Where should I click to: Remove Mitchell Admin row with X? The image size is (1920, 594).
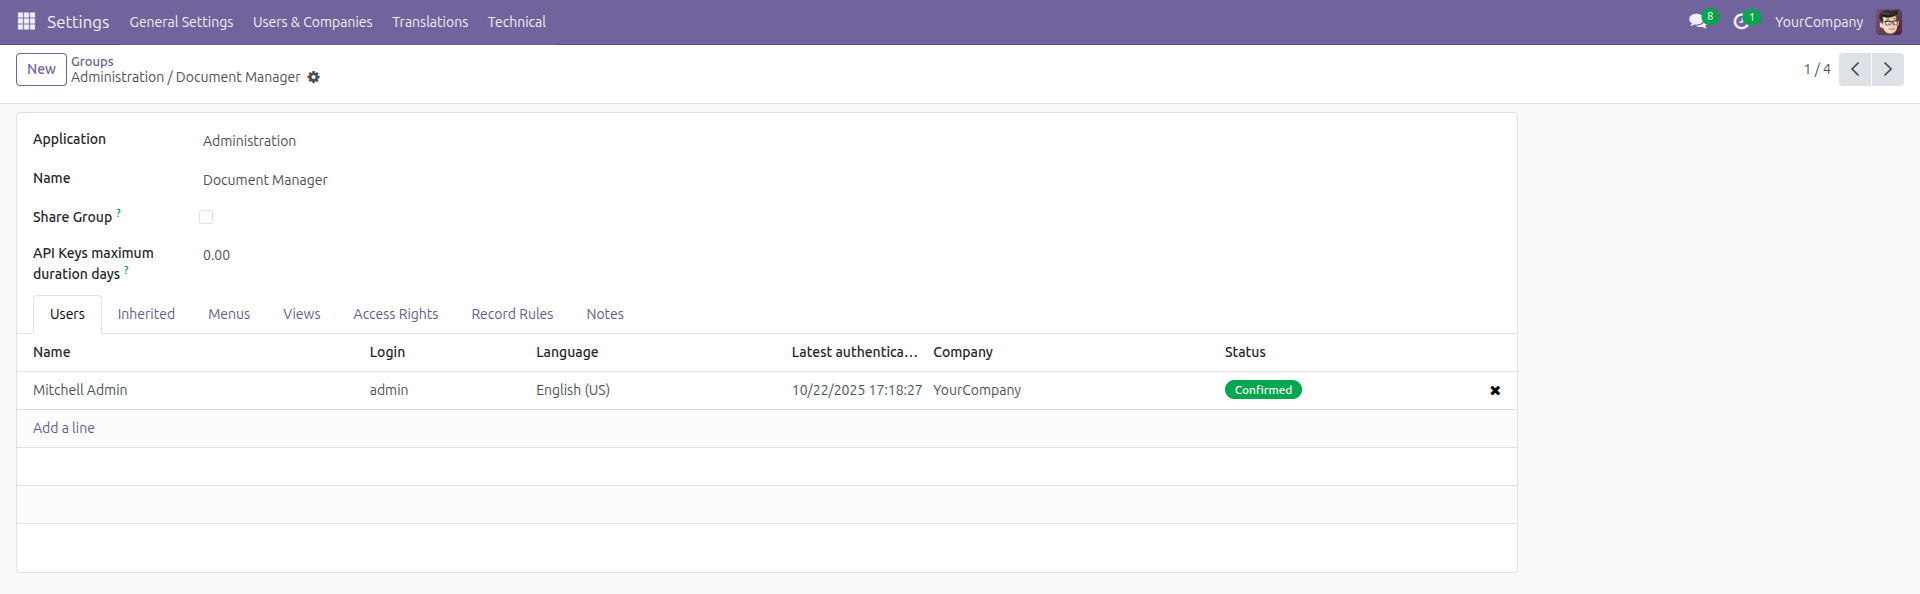(1495, 391)
